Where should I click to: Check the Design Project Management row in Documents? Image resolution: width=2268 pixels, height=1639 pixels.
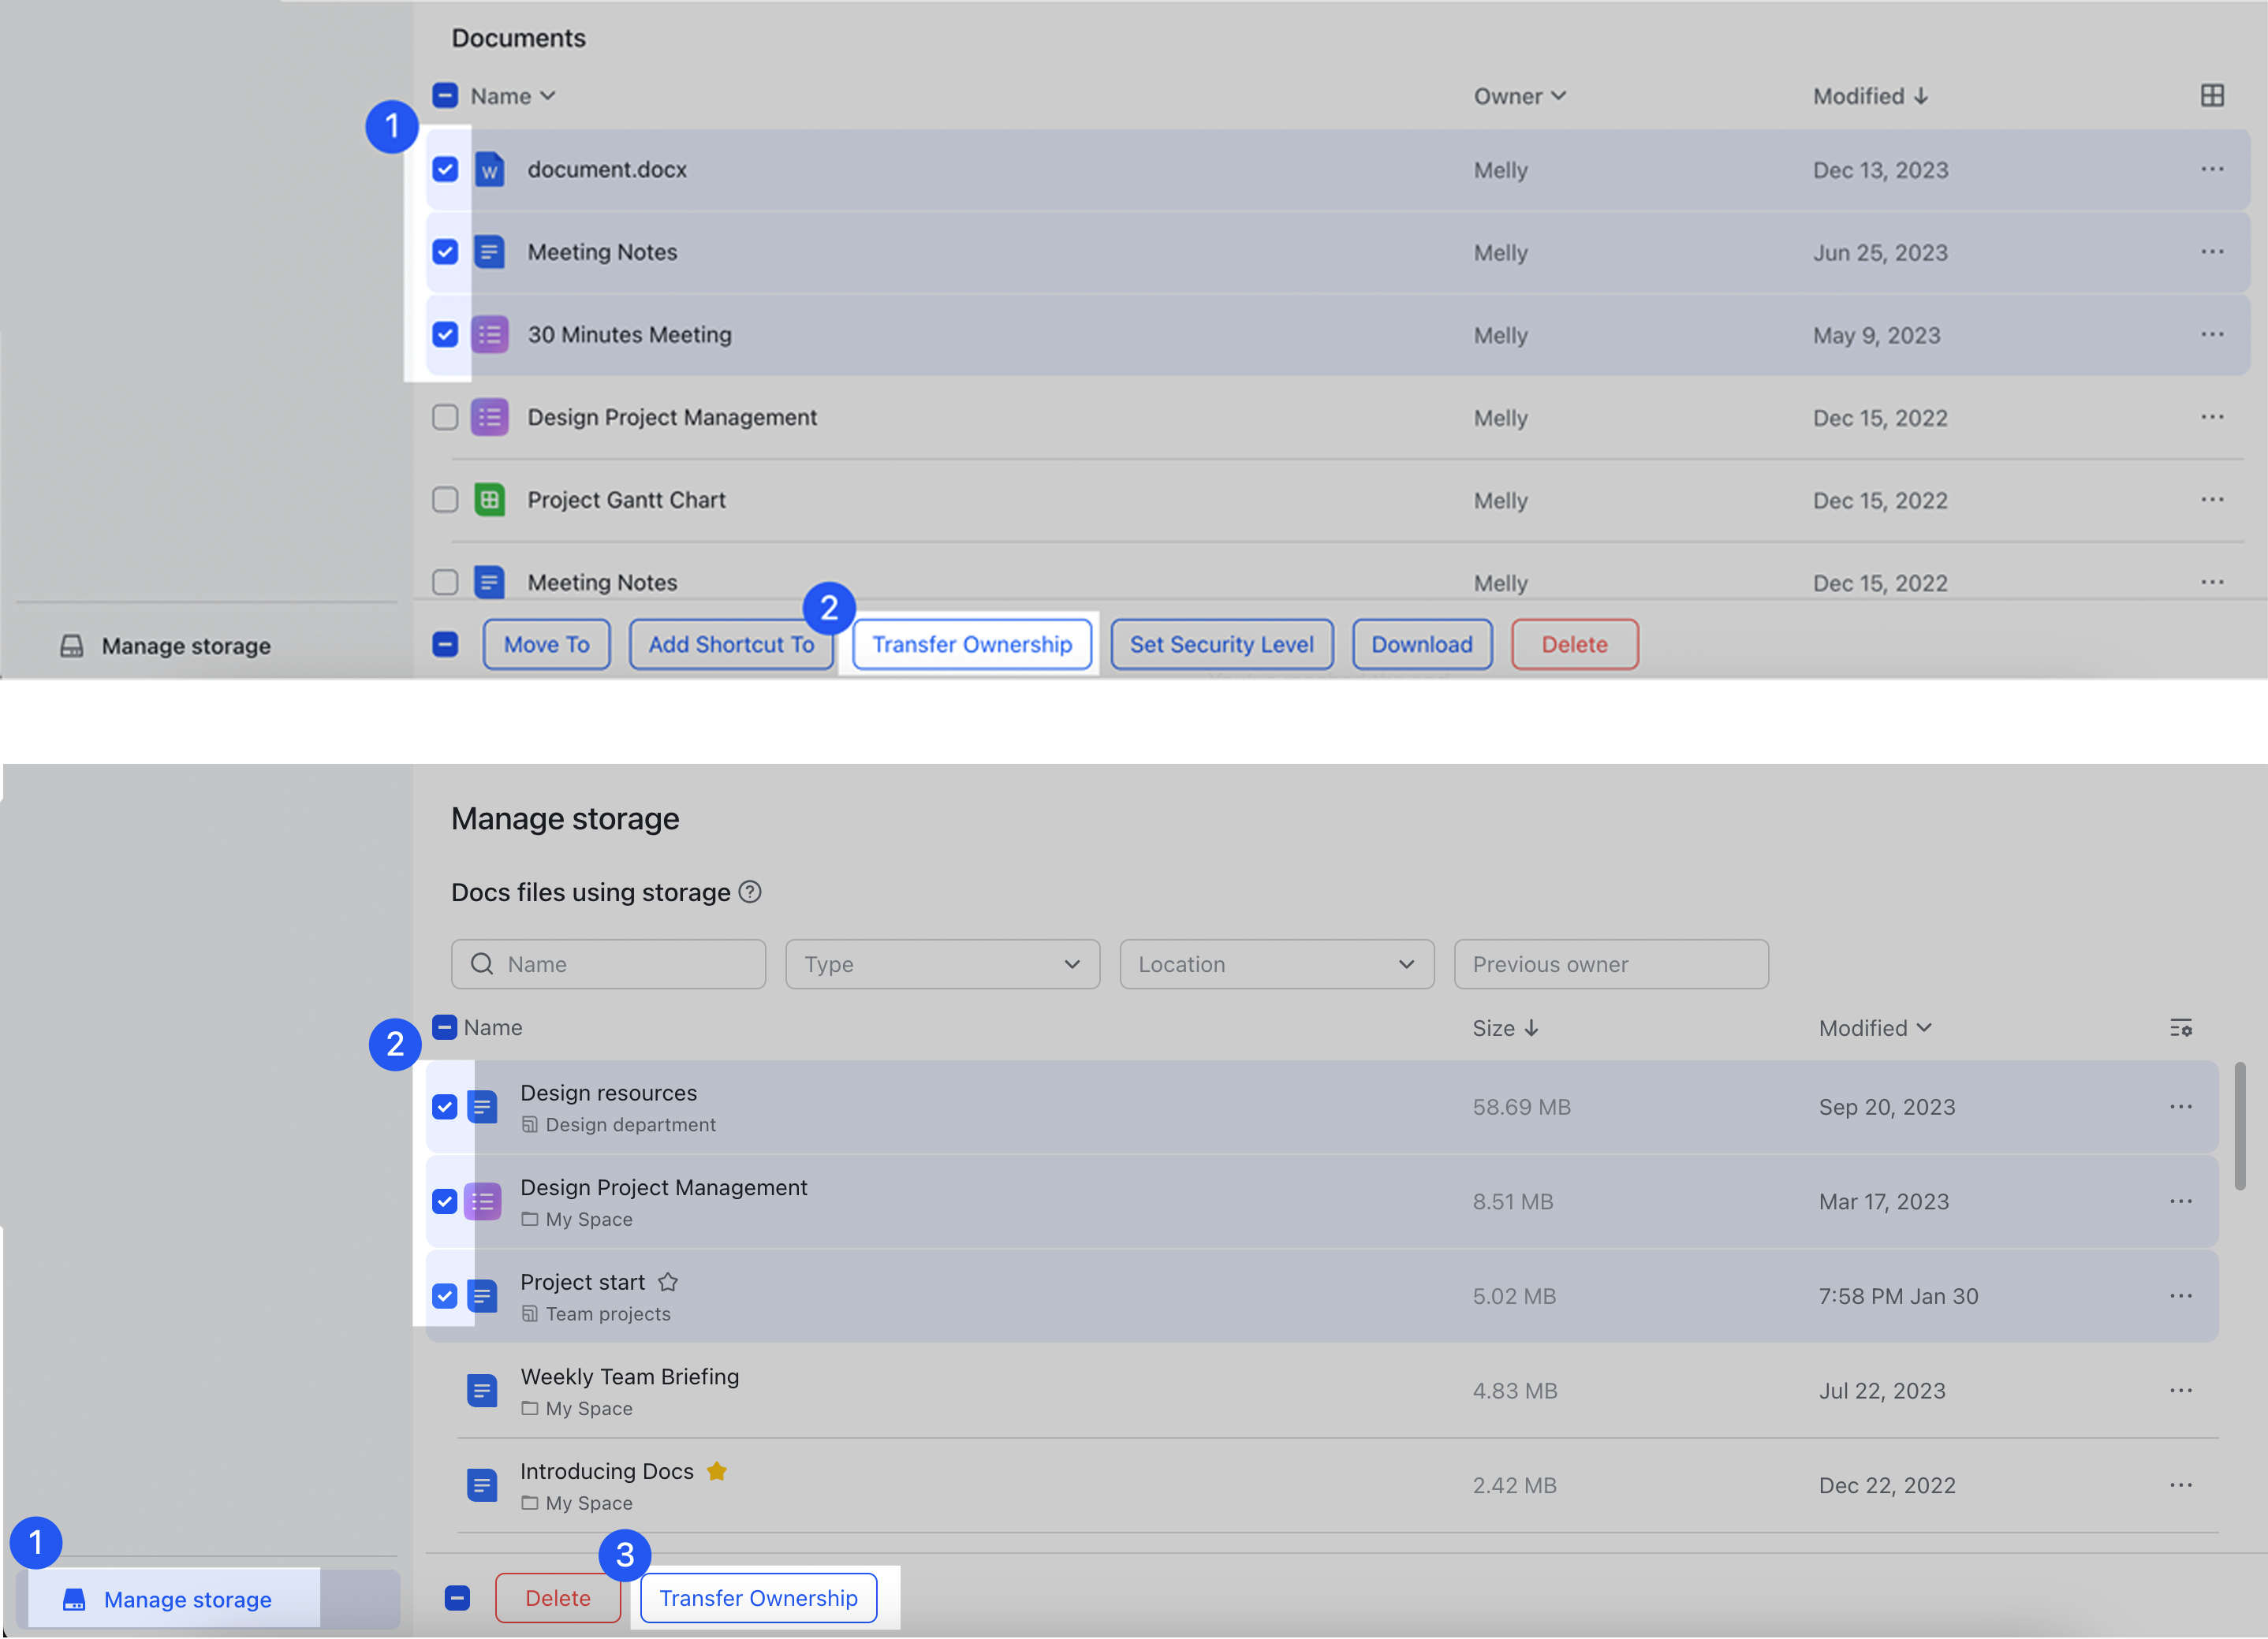coord(445,417)
